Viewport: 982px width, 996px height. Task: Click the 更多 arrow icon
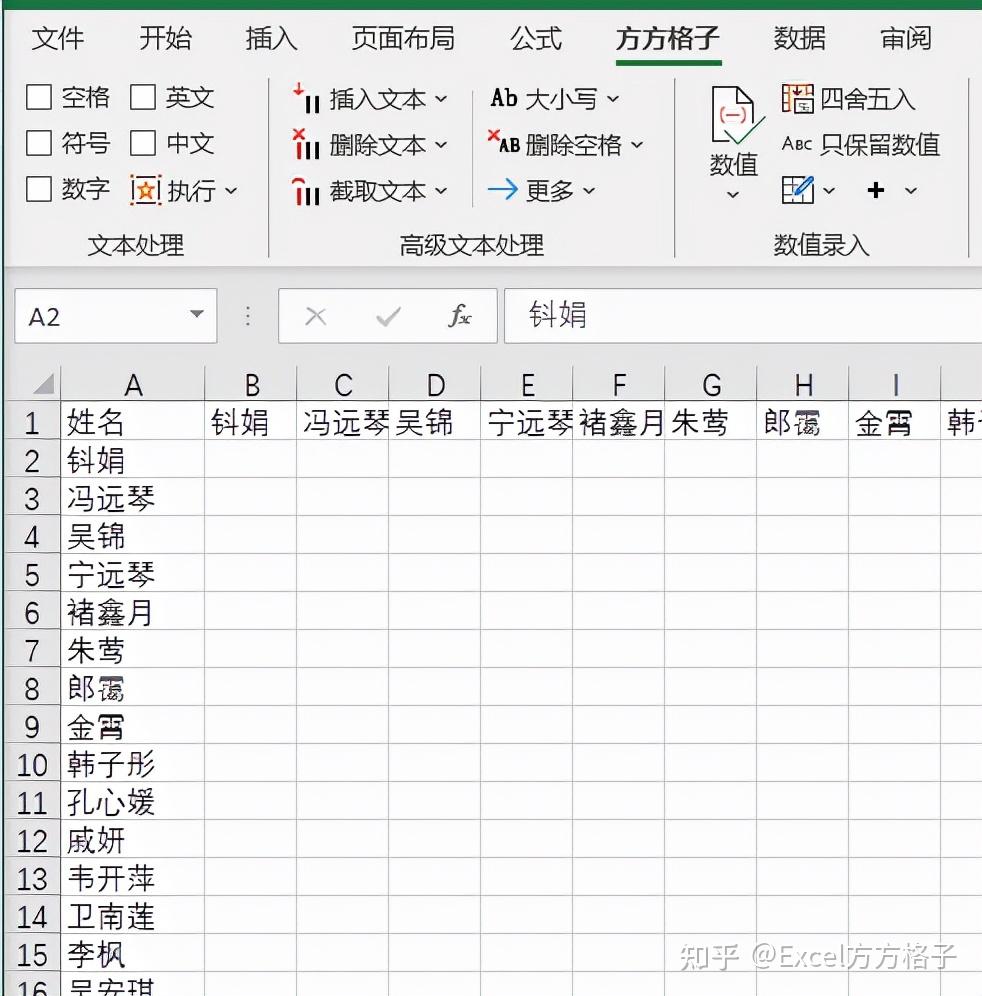pyautogui.click(x=503, y=190)
